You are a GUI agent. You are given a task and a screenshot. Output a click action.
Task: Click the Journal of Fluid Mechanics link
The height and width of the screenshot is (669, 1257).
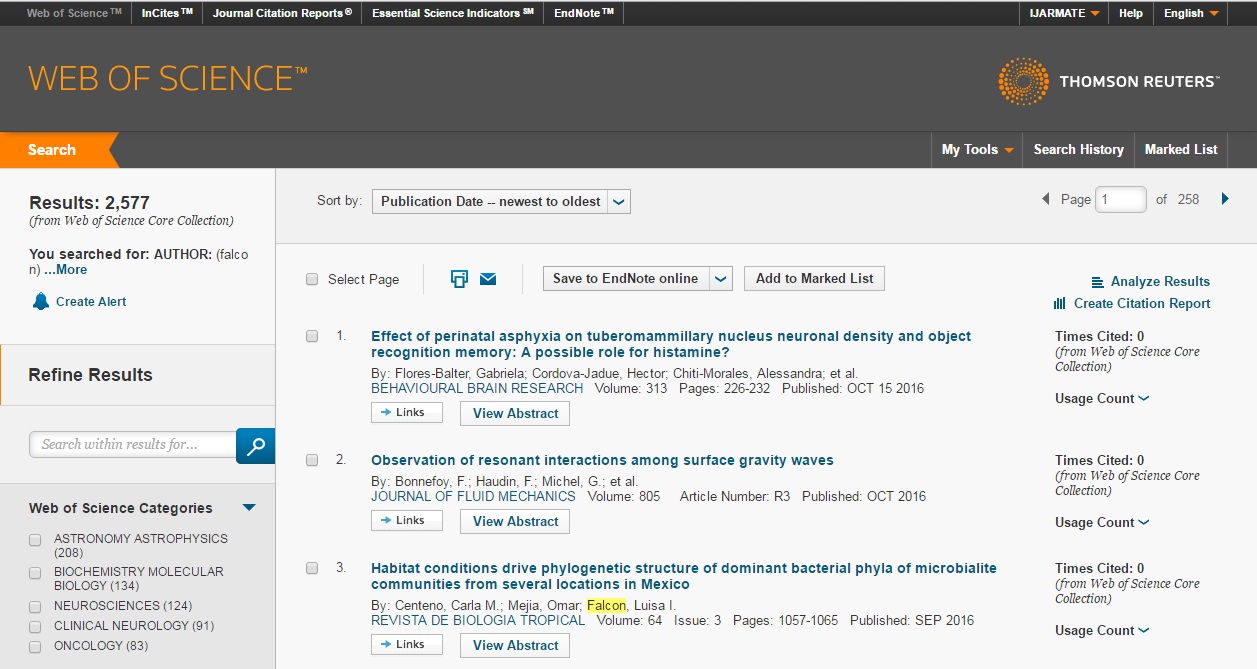click(473, 496)
